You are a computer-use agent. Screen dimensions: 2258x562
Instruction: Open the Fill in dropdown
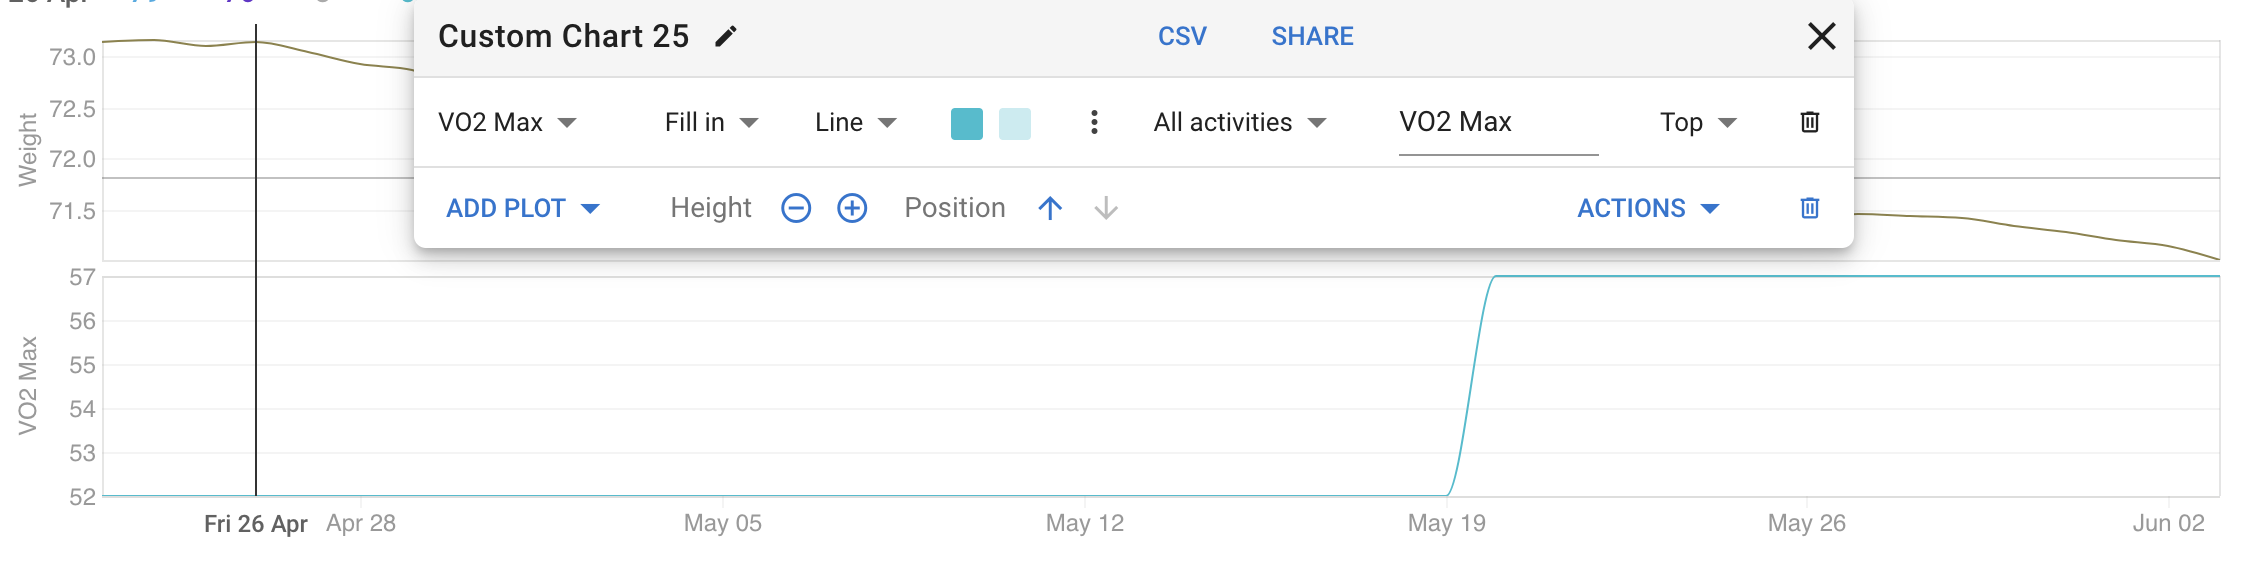[711, 122]
